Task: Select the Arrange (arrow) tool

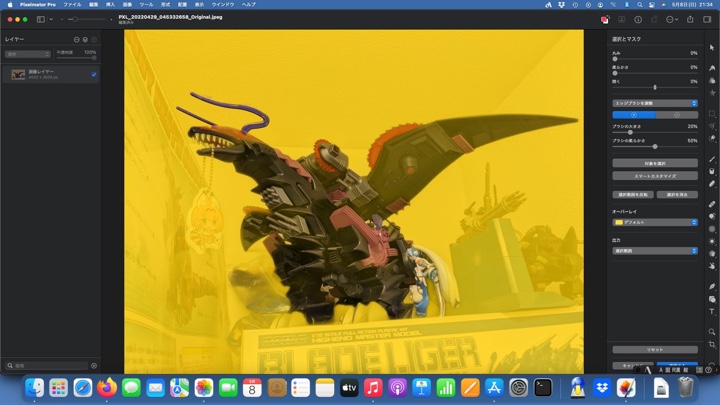Action: pyautogui.click(x=712, y=47)
